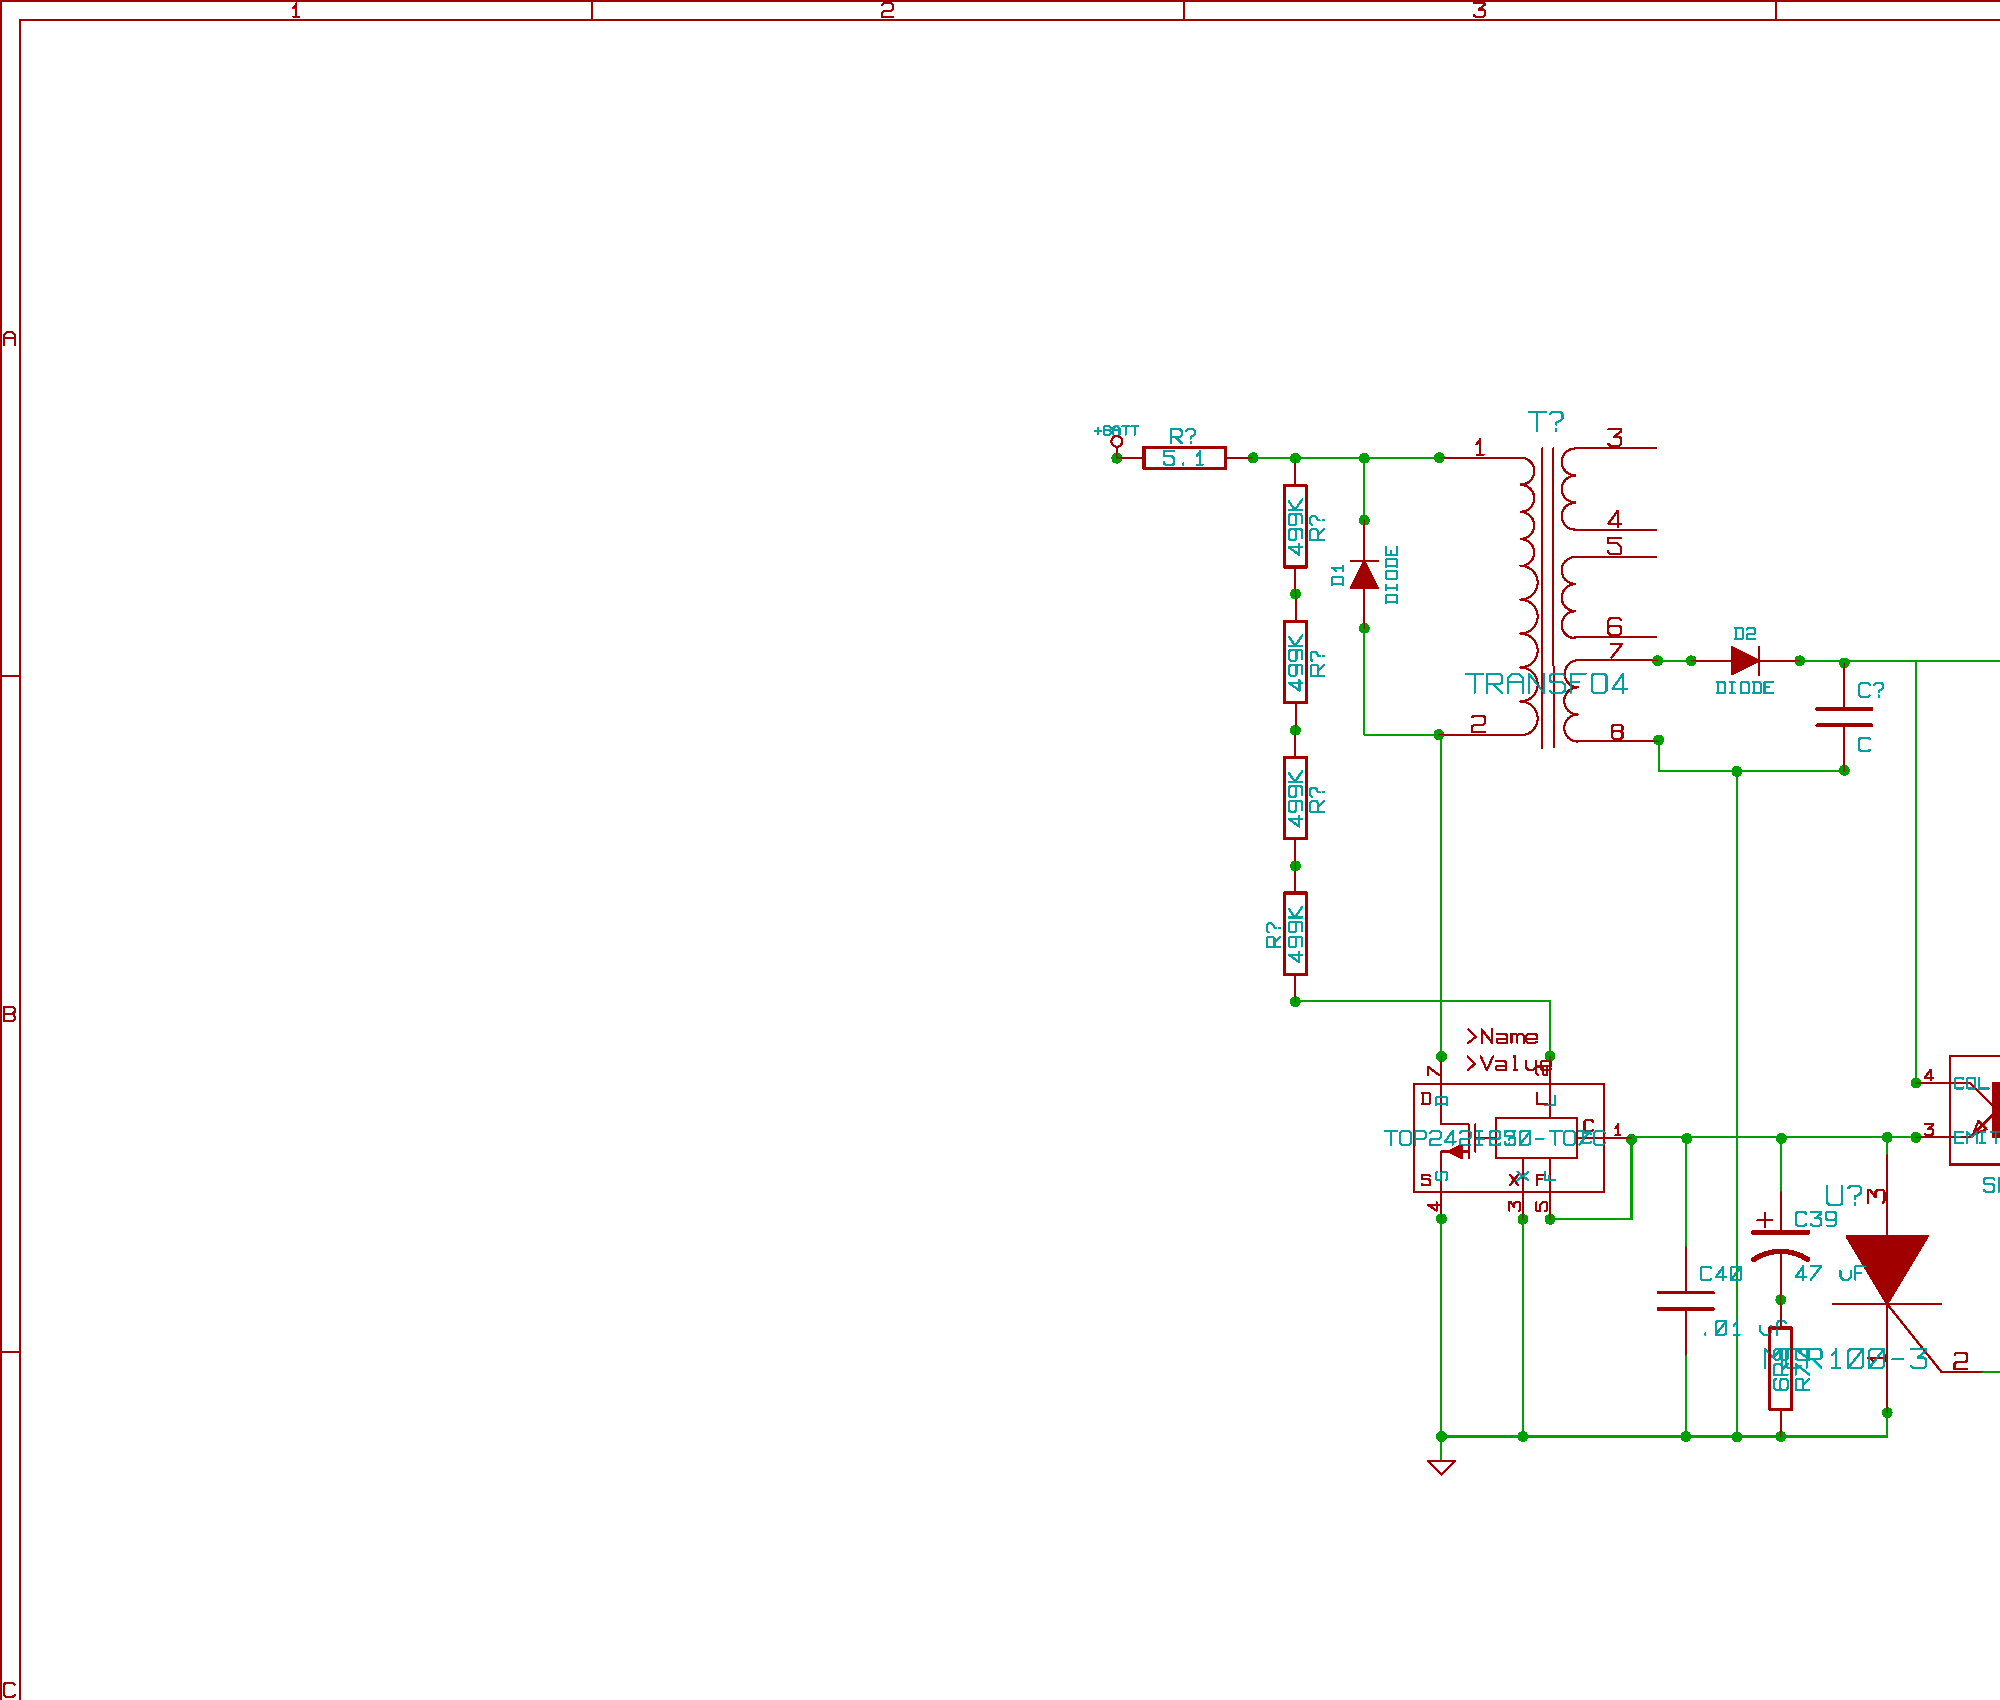Select the topmost 499K resistor
This screenshot has height=1700, width=2000.
(1295, 526)
